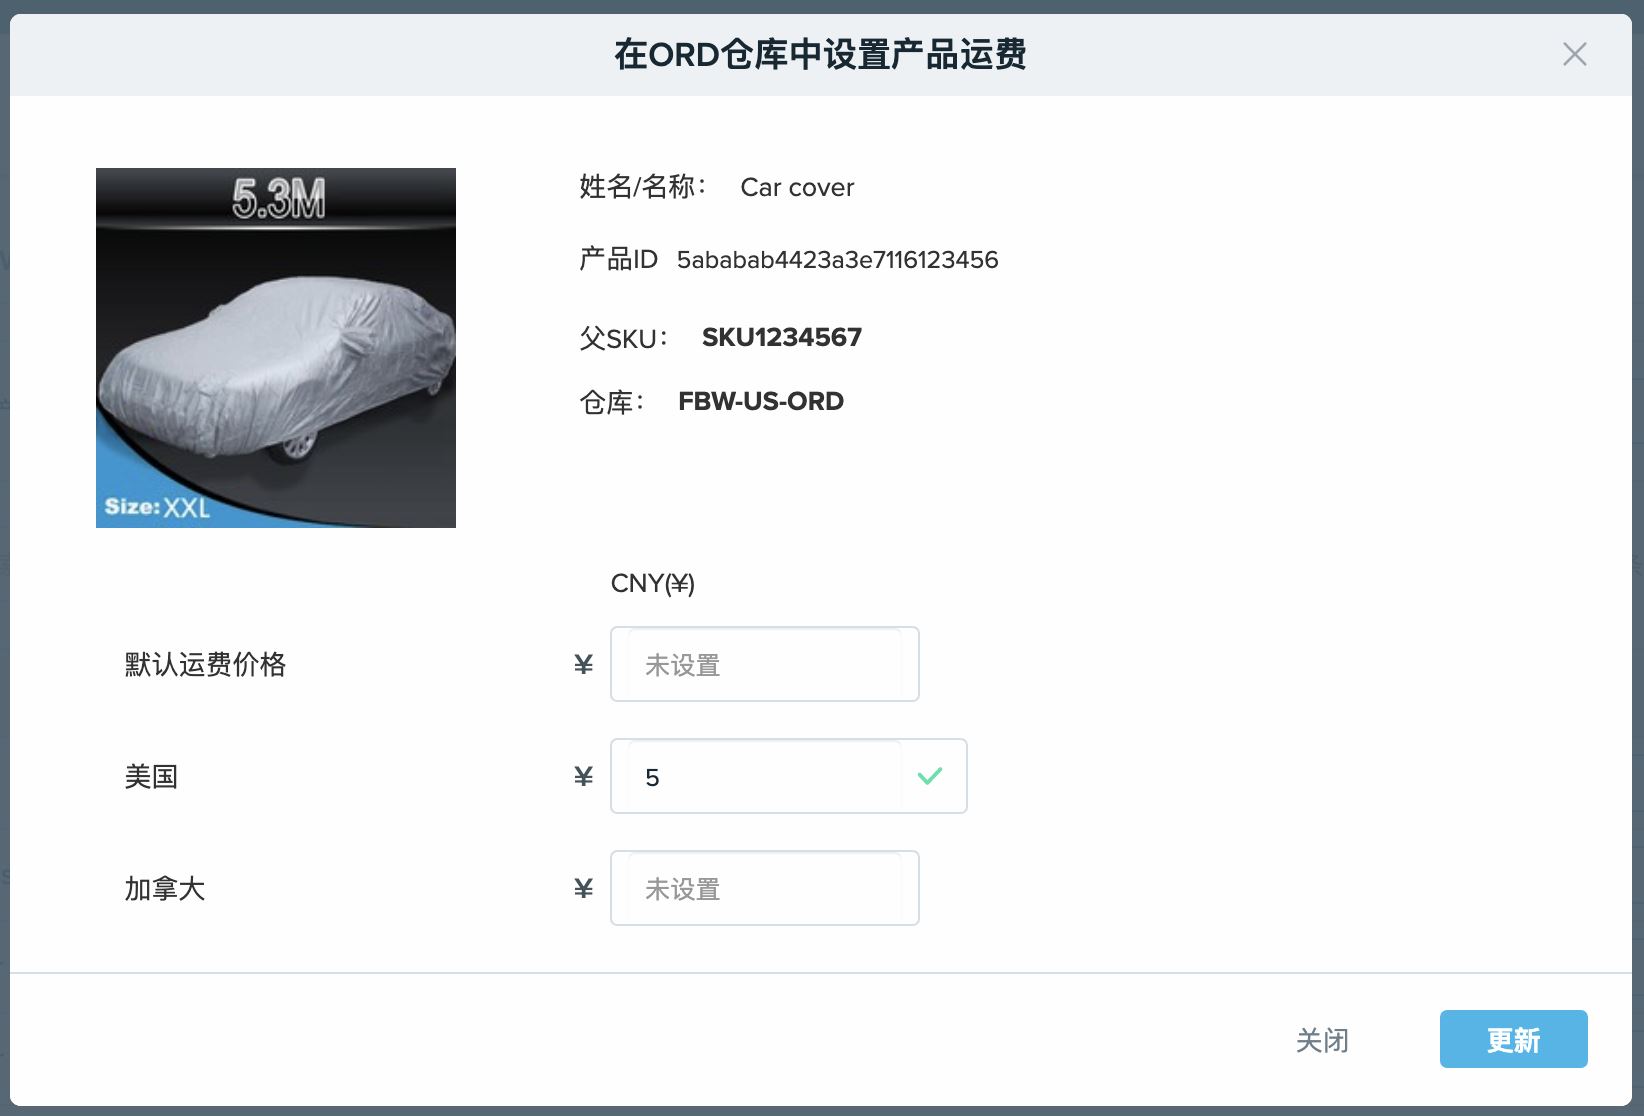The width and height of the screenshot is (1644, 1116).
Task: Close the dialog with the X icon
Action: (1575, 54)
